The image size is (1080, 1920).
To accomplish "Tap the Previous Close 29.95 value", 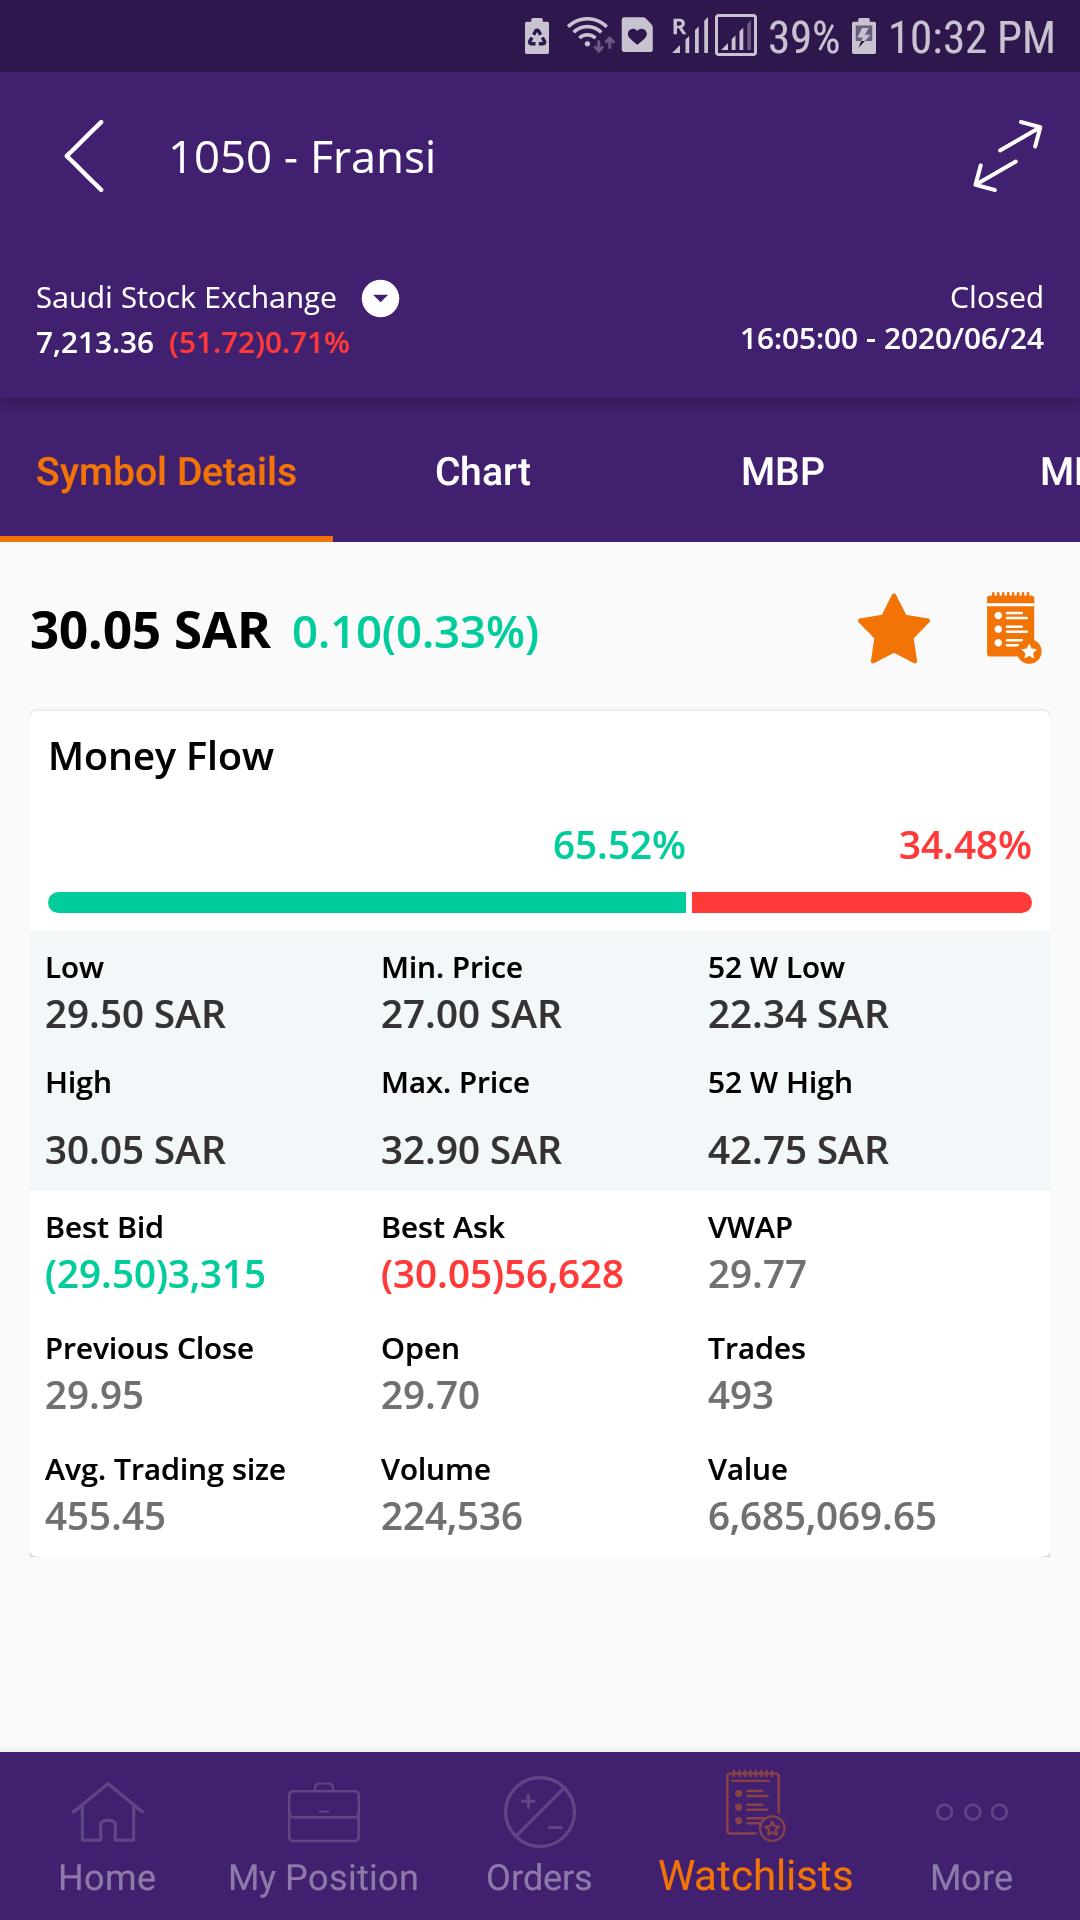I will pyautogui.click(x=94, y=1395).
